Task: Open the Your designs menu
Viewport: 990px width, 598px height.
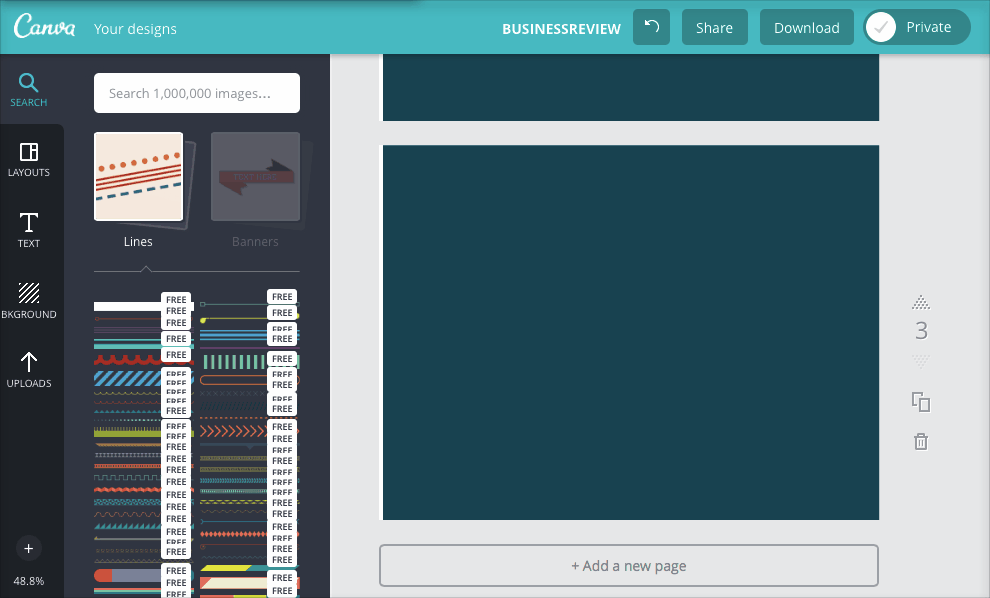Action: click(x=135, y=29)
